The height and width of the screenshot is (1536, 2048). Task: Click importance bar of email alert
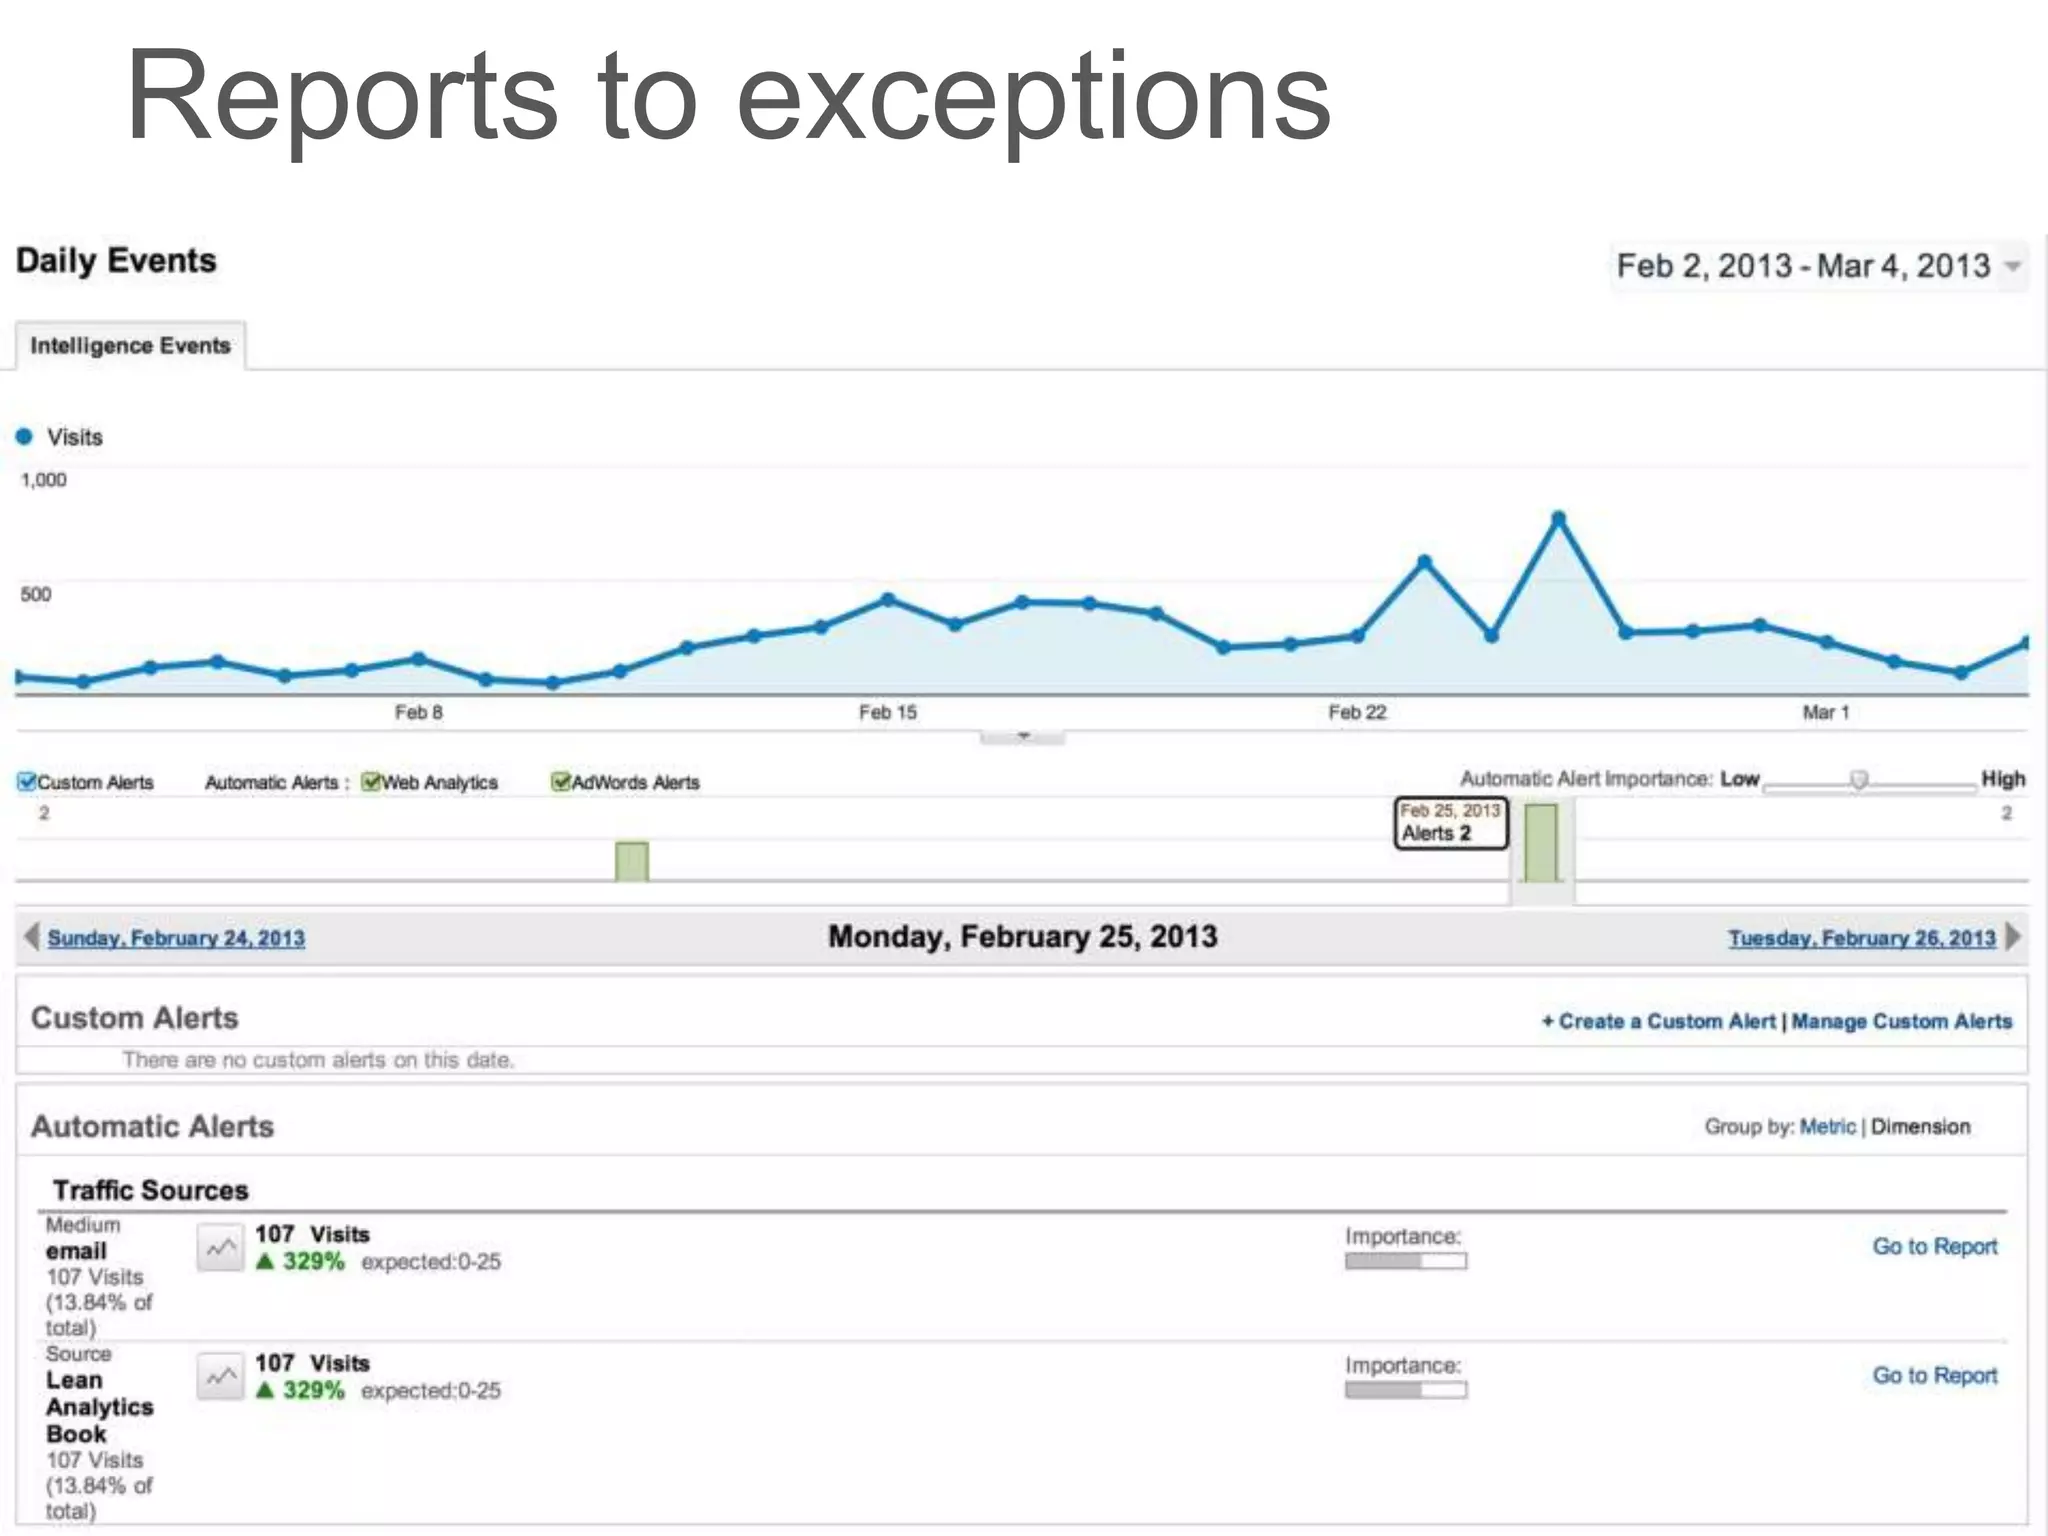pyautogui.click(x=1406, y=1261)
